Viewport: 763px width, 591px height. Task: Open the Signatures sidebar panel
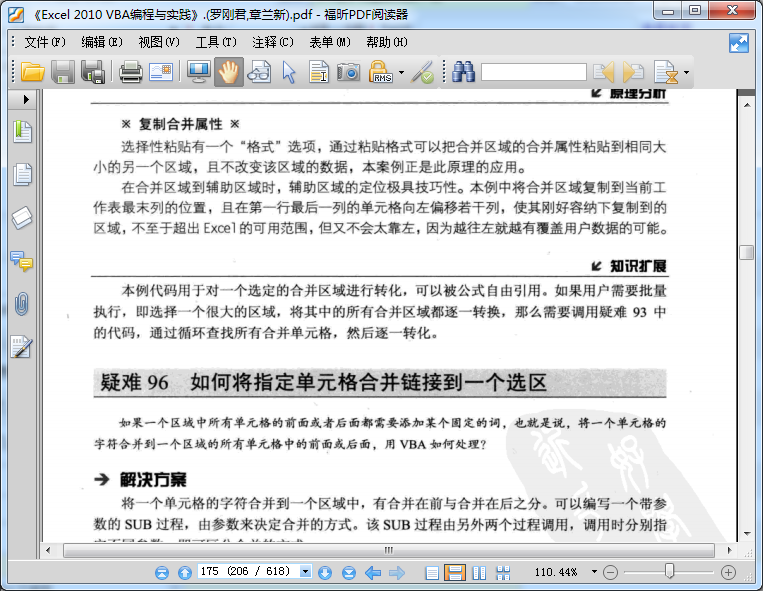[x=21, y=347]
